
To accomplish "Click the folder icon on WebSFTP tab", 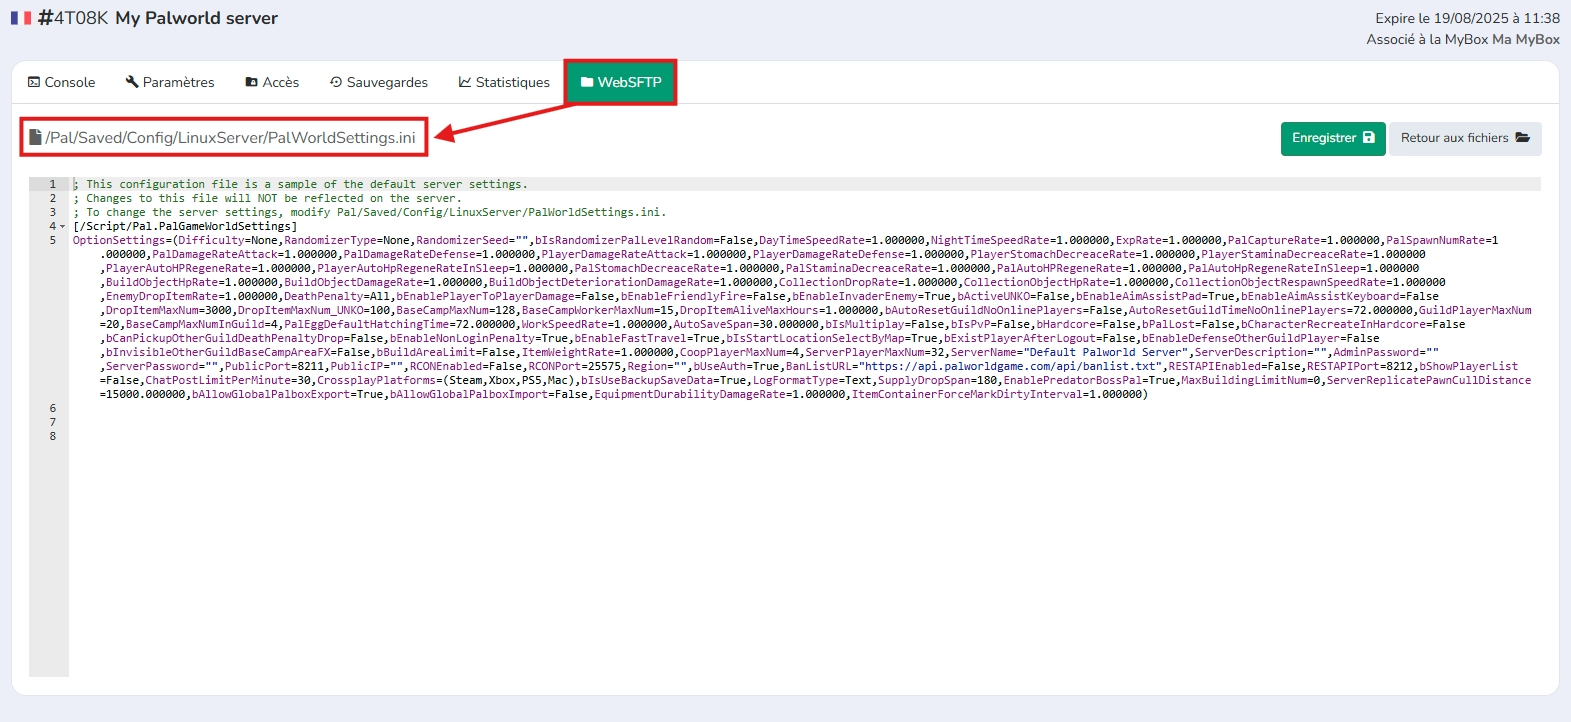I will tap(587, 82).
